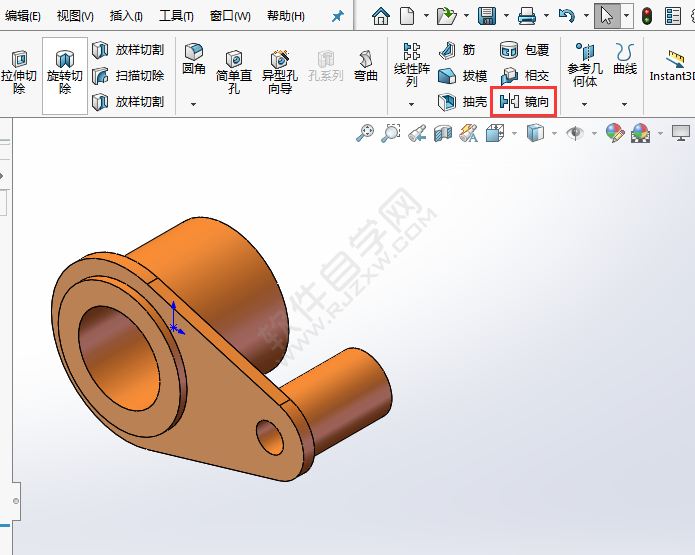Expand the View Orientation dropdown arrow

tap(514, 133)
